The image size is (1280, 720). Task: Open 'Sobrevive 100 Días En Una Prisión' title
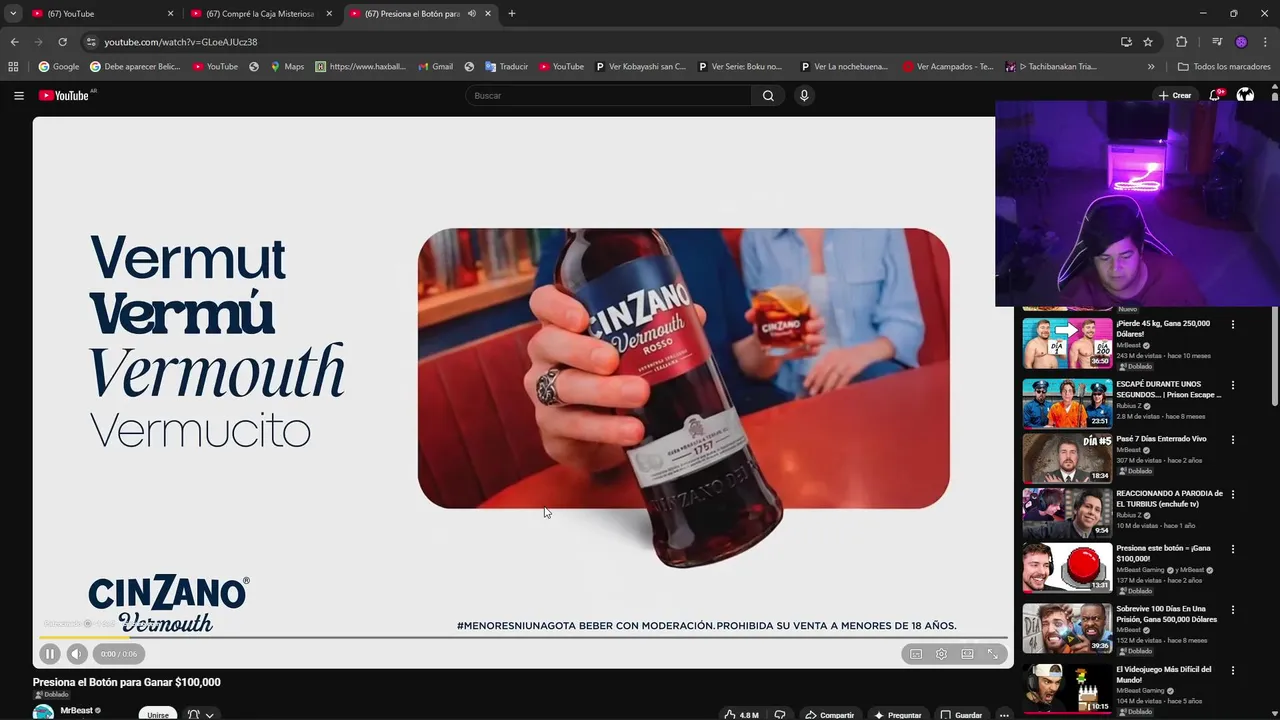coord(1166,614)
